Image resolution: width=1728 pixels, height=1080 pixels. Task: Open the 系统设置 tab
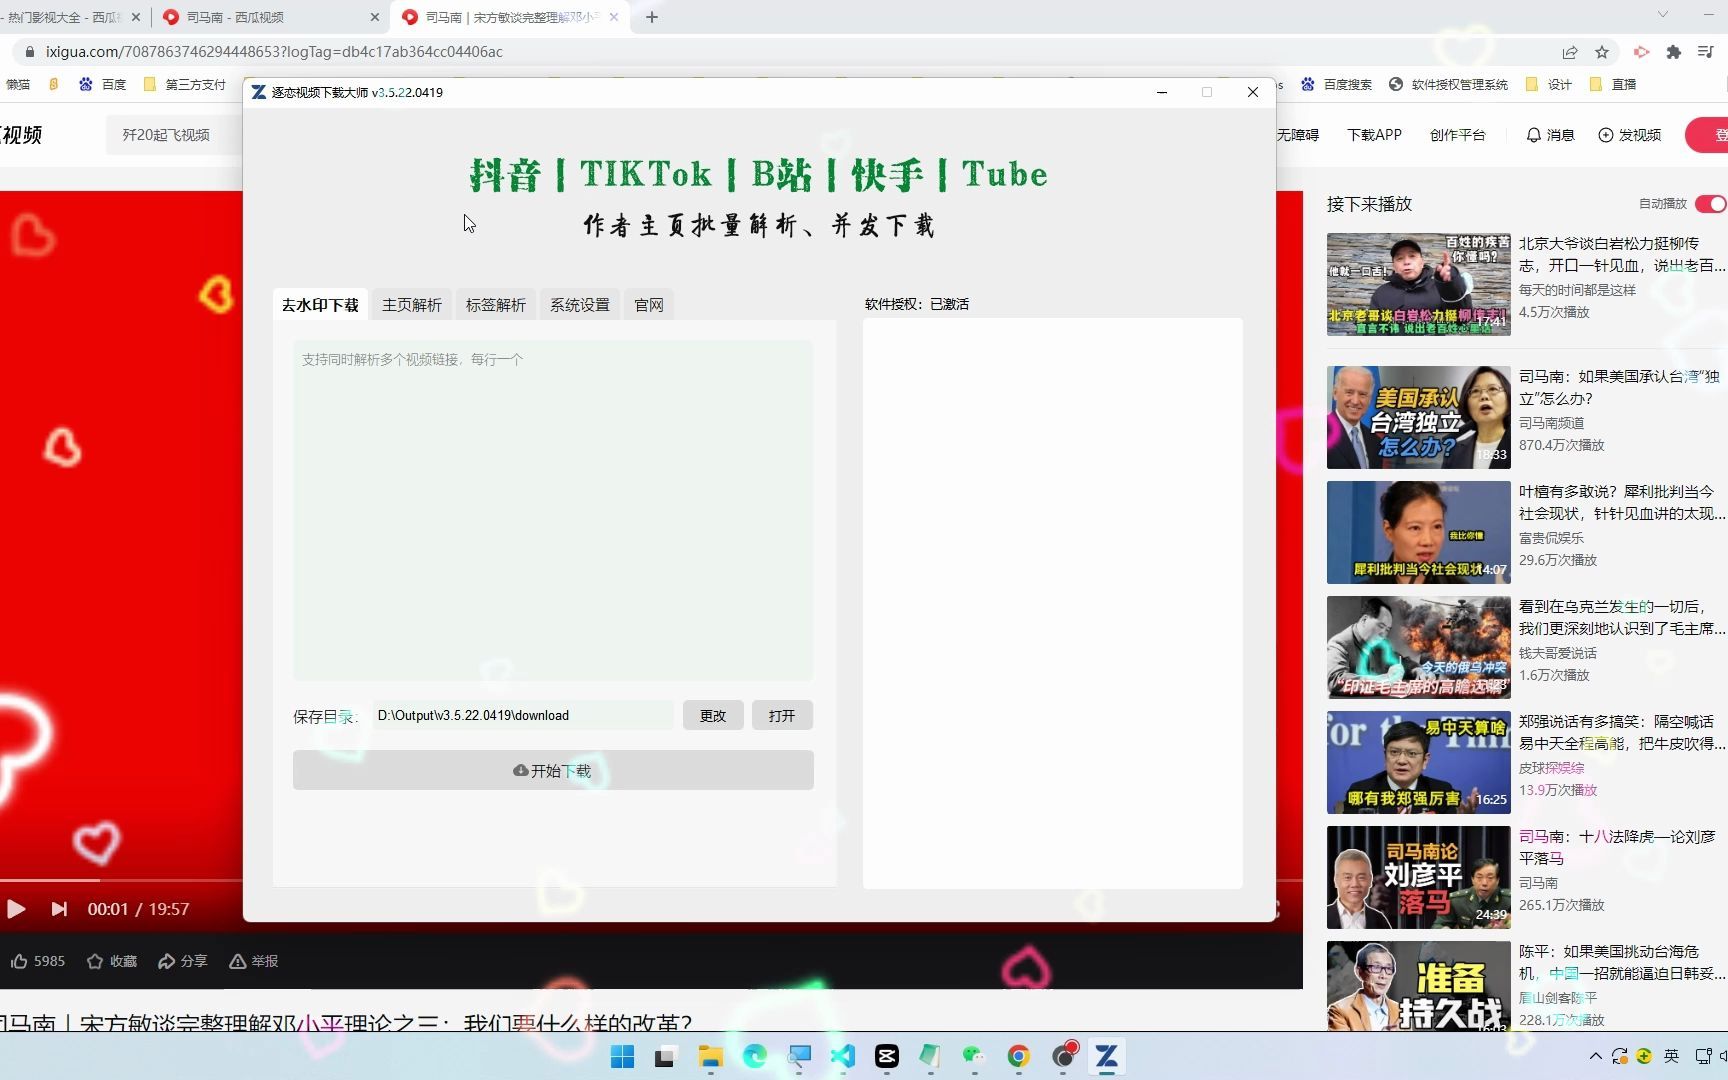580,305
